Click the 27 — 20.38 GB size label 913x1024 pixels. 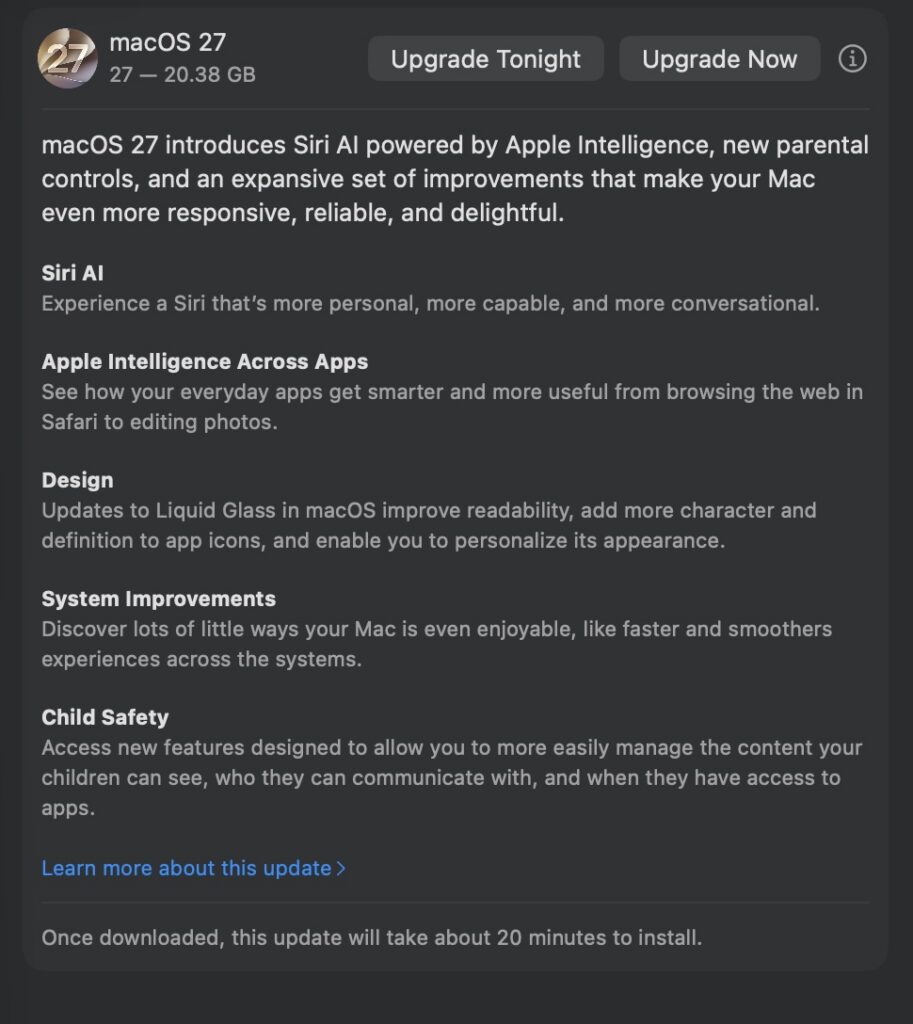click(182, 74)
